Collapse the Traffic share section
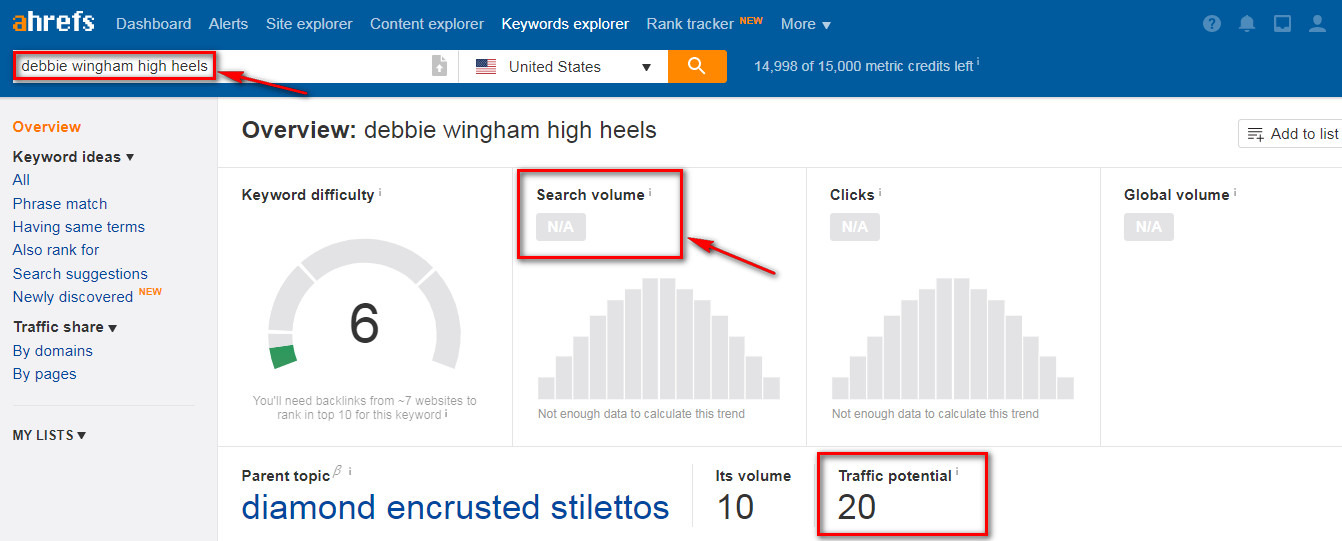Viewport: 1342px width, 541px height. click(65, 327)
